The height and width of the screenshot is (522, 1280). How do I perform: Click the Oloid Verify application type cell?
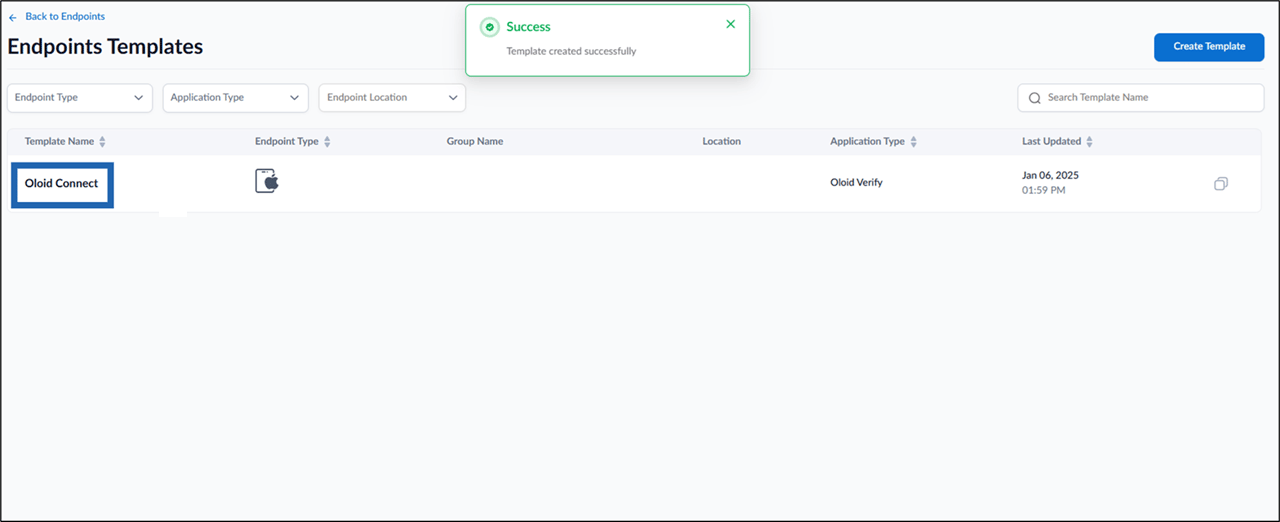pos(856,183)
